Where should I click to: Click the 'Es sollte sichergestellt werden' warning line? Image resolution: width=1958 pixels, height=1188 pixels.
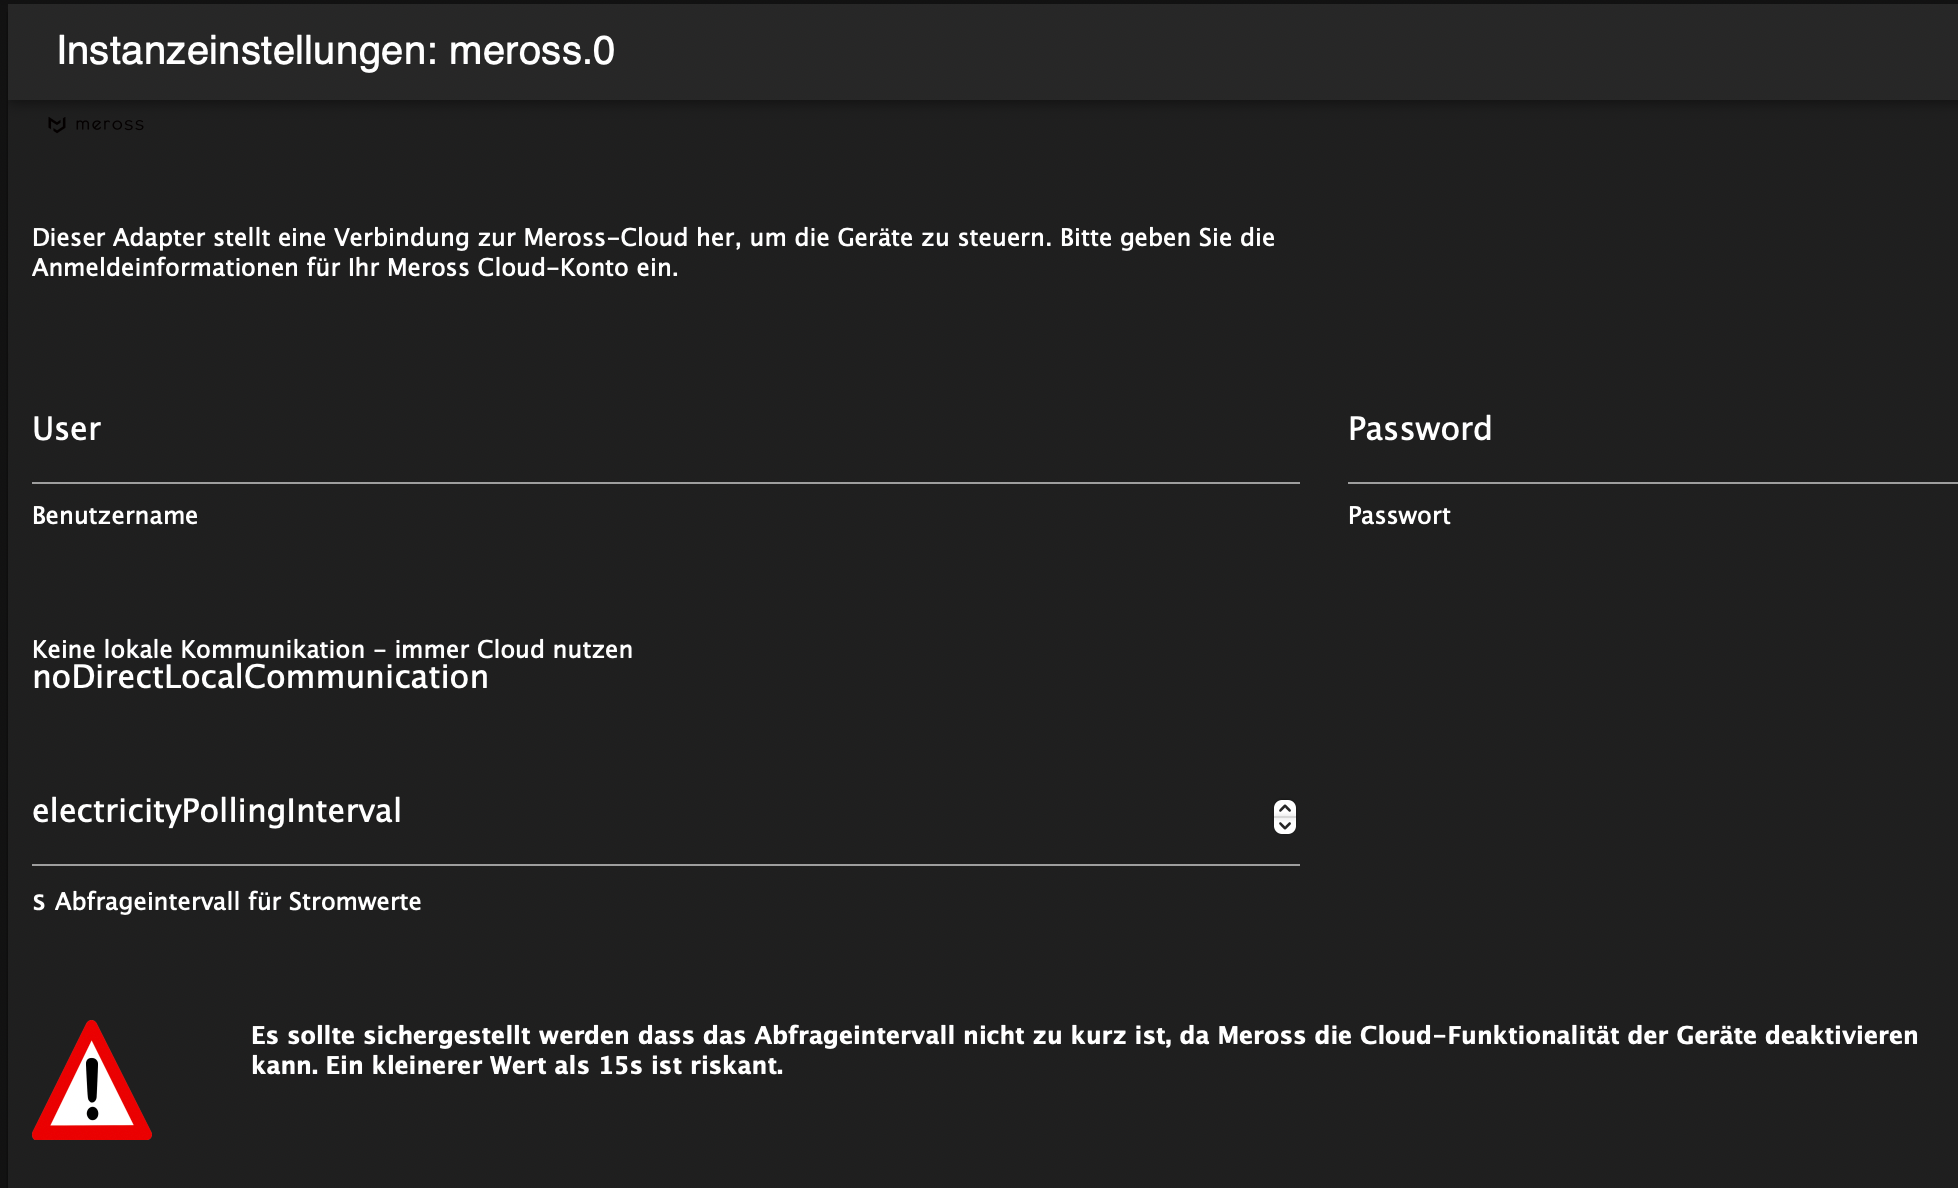coord(1084,1036)
